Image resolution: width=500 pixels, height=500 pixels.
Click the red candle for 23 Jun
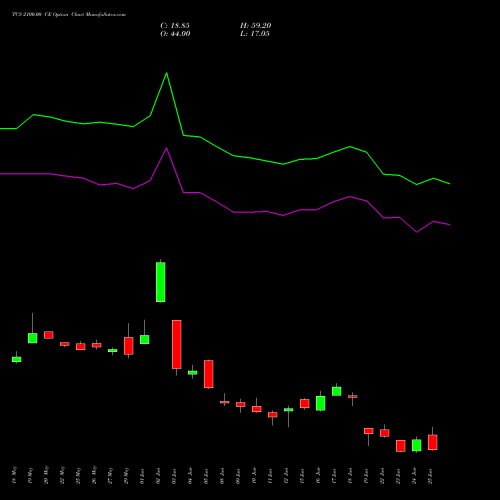[x=401, y=446]
